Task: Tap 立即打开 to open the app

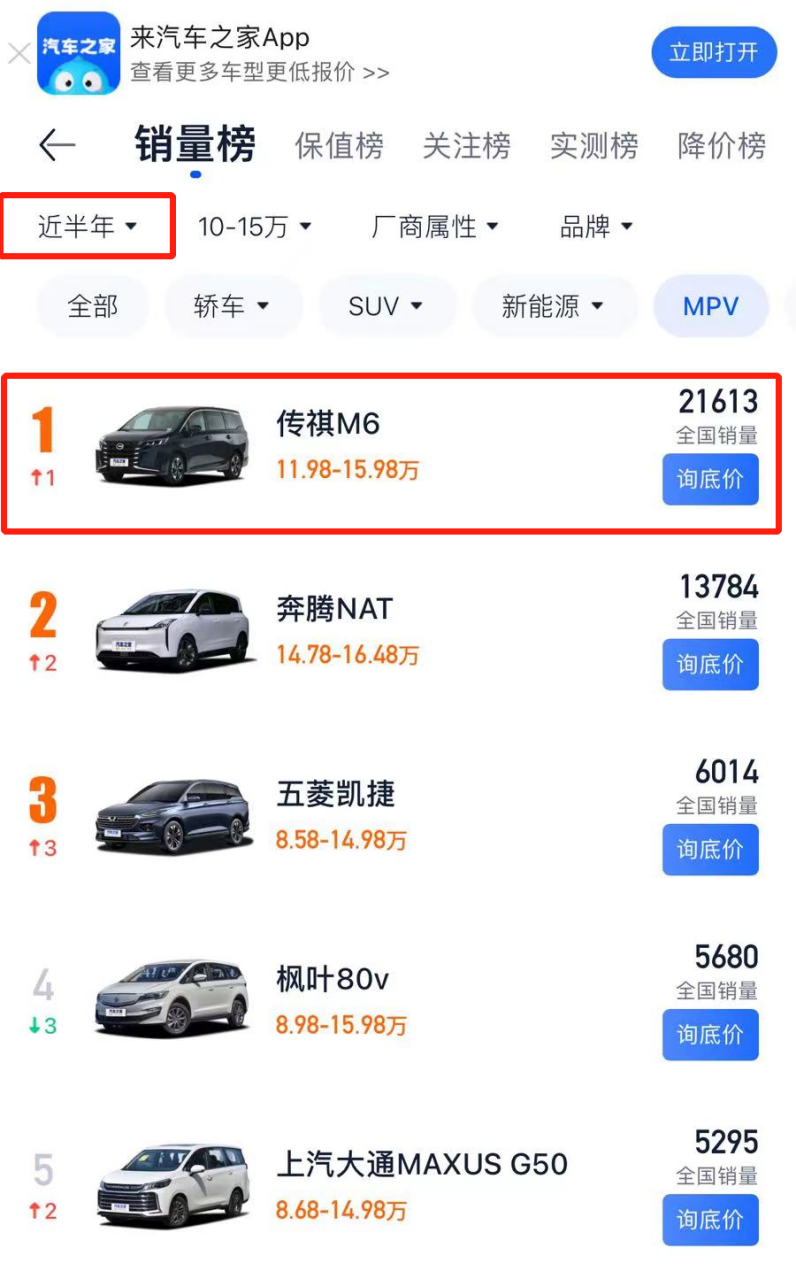Action: coord(714,52)
